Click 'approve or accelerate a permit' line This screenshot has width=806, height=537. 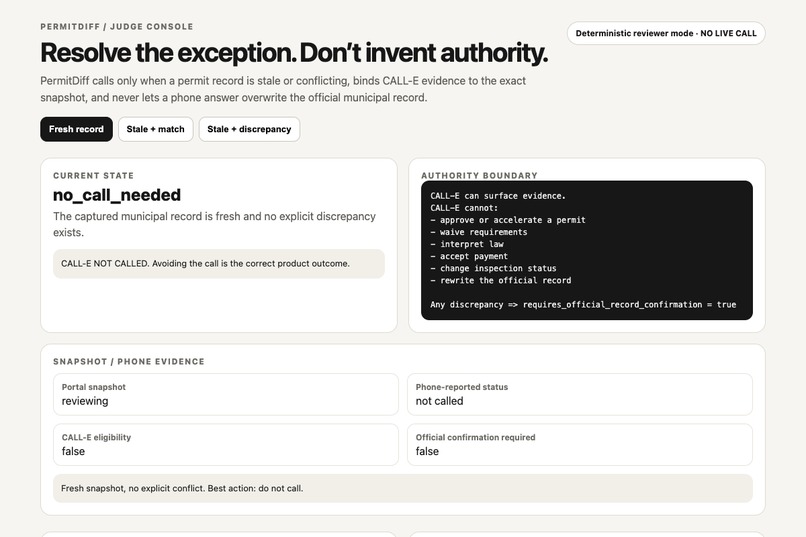508,220
